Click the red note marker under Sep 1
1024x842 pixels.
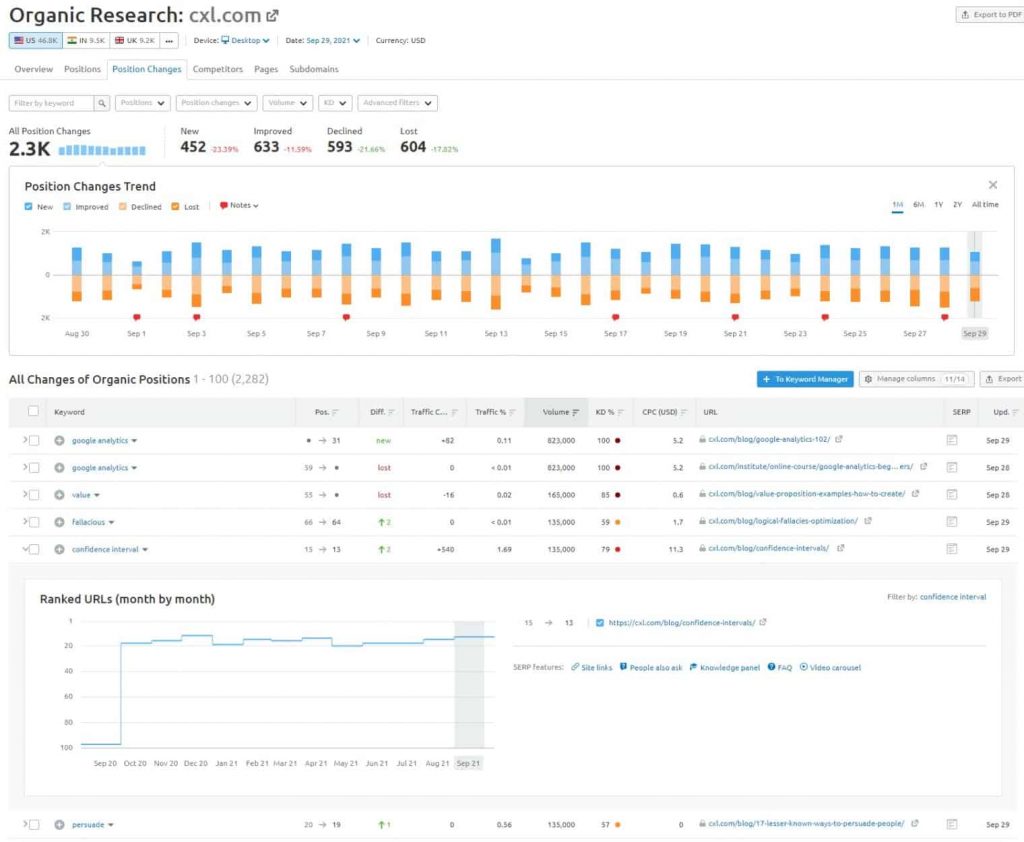[136, 317]
